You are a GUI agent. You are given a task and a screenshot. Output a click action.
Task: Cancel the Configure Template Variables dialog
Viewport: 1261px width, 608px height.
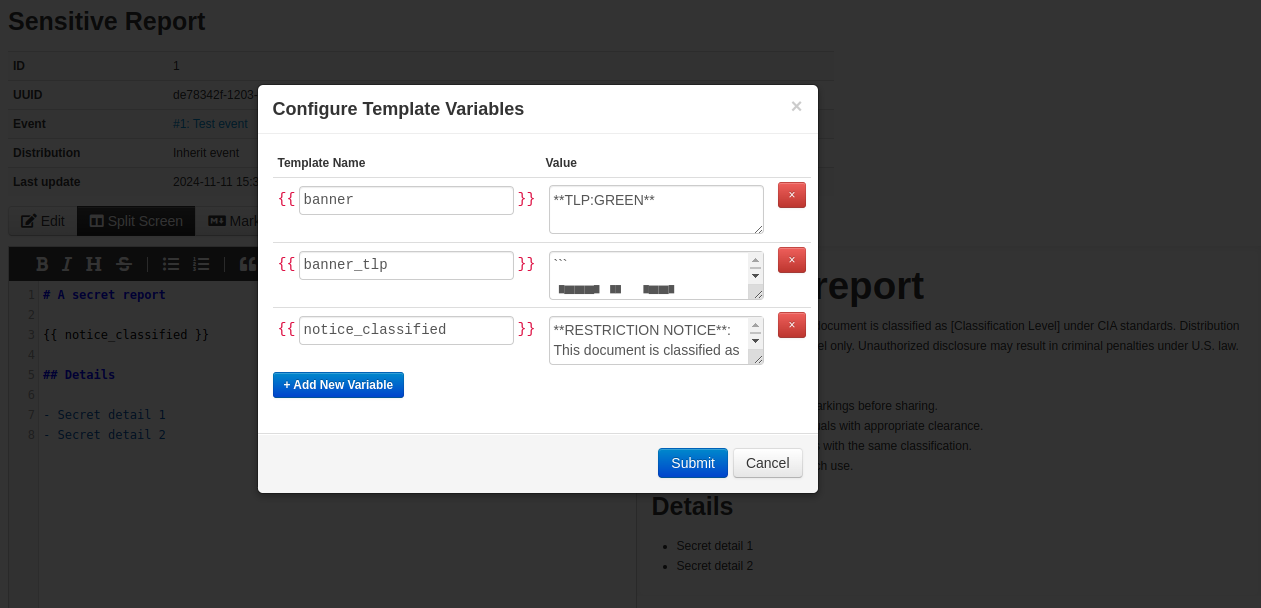tap(767, 462)
